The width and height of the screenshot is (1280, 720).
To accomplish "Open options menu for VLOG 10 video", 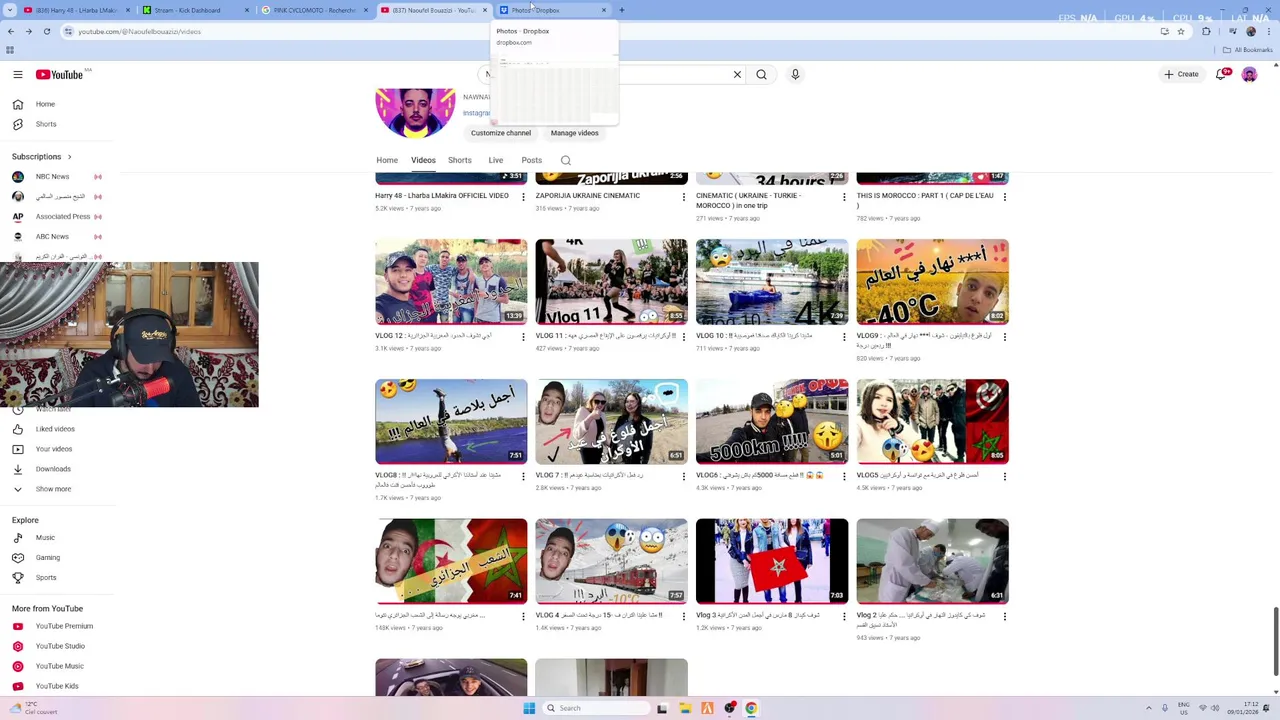I will tap(844, 337).
